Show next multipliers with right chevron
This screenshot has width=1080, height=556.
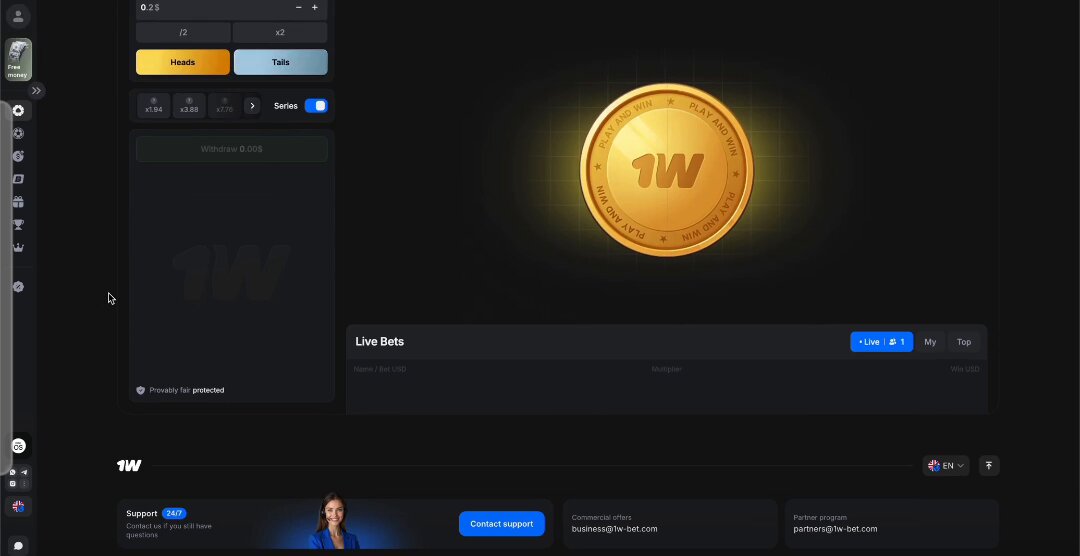[x=252, y=106]
